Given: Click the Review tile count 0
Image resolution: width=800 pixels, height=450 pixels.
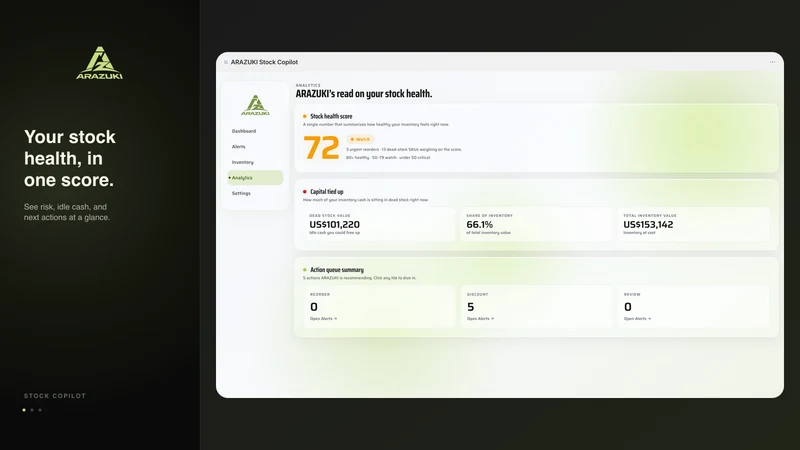Looking at the screenshot, I should tap(628, 307).
